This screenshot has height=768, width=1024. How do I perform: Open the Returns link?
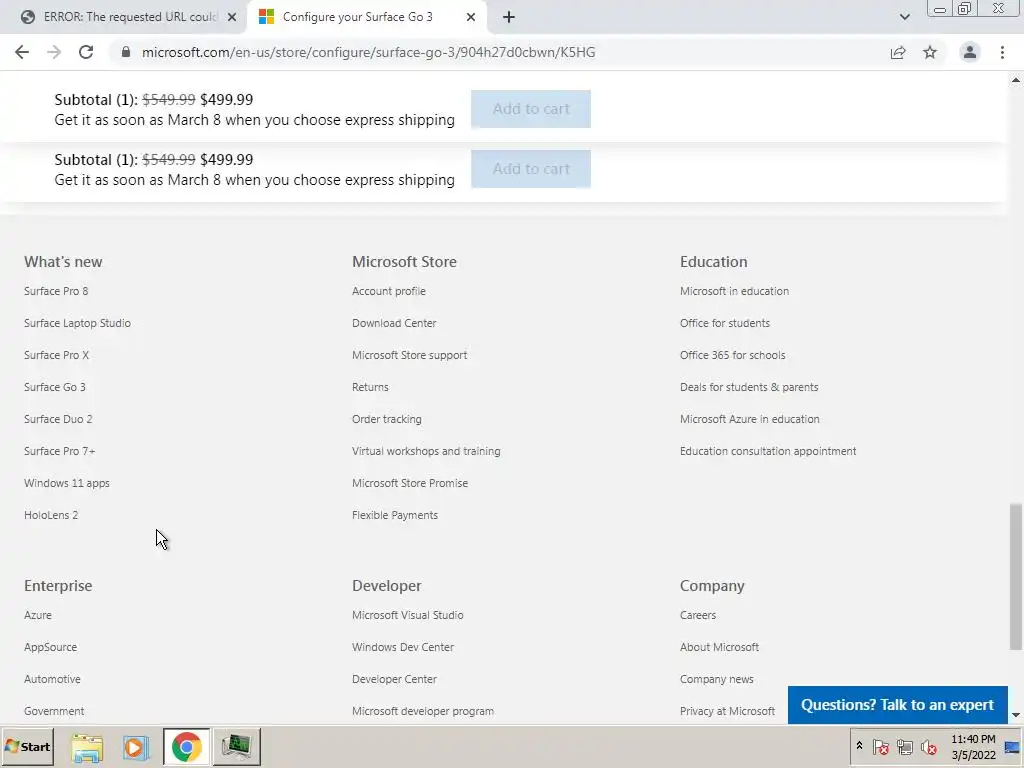tap(370, 387)
